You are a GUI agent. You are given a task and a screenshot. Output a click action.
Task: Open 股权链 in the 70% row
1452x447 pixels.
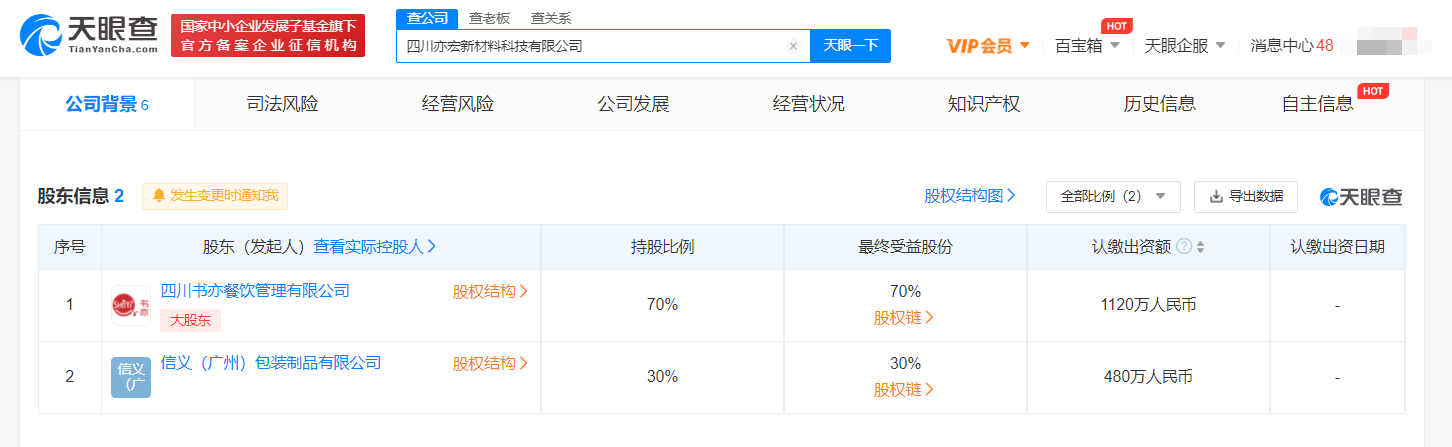click(x=904, y=317)
